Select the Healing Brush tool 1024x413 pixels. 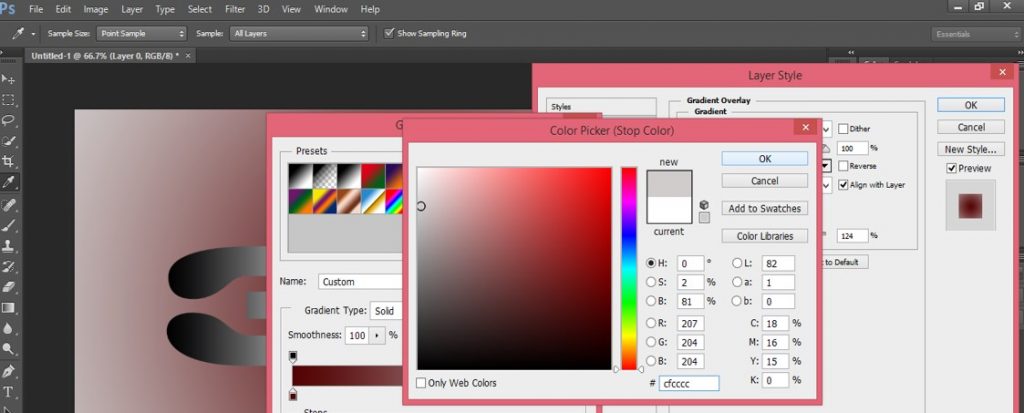pos(8,205)
